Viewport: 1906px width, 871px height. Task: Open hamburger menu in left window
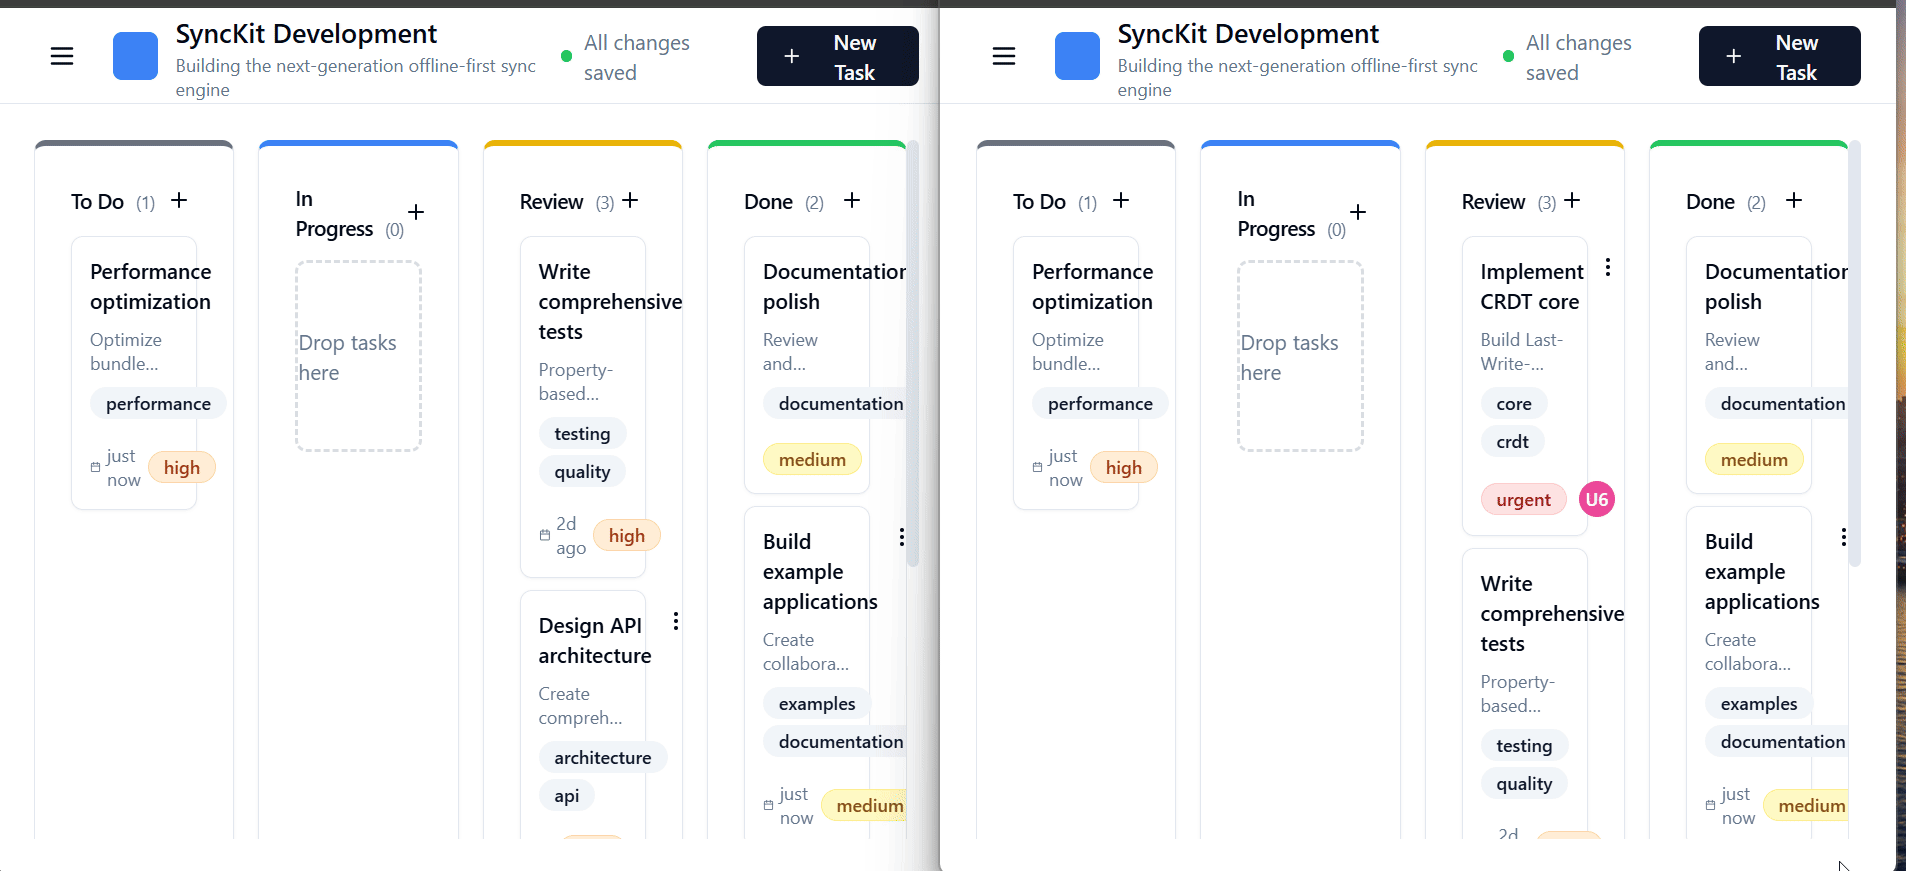62,57
